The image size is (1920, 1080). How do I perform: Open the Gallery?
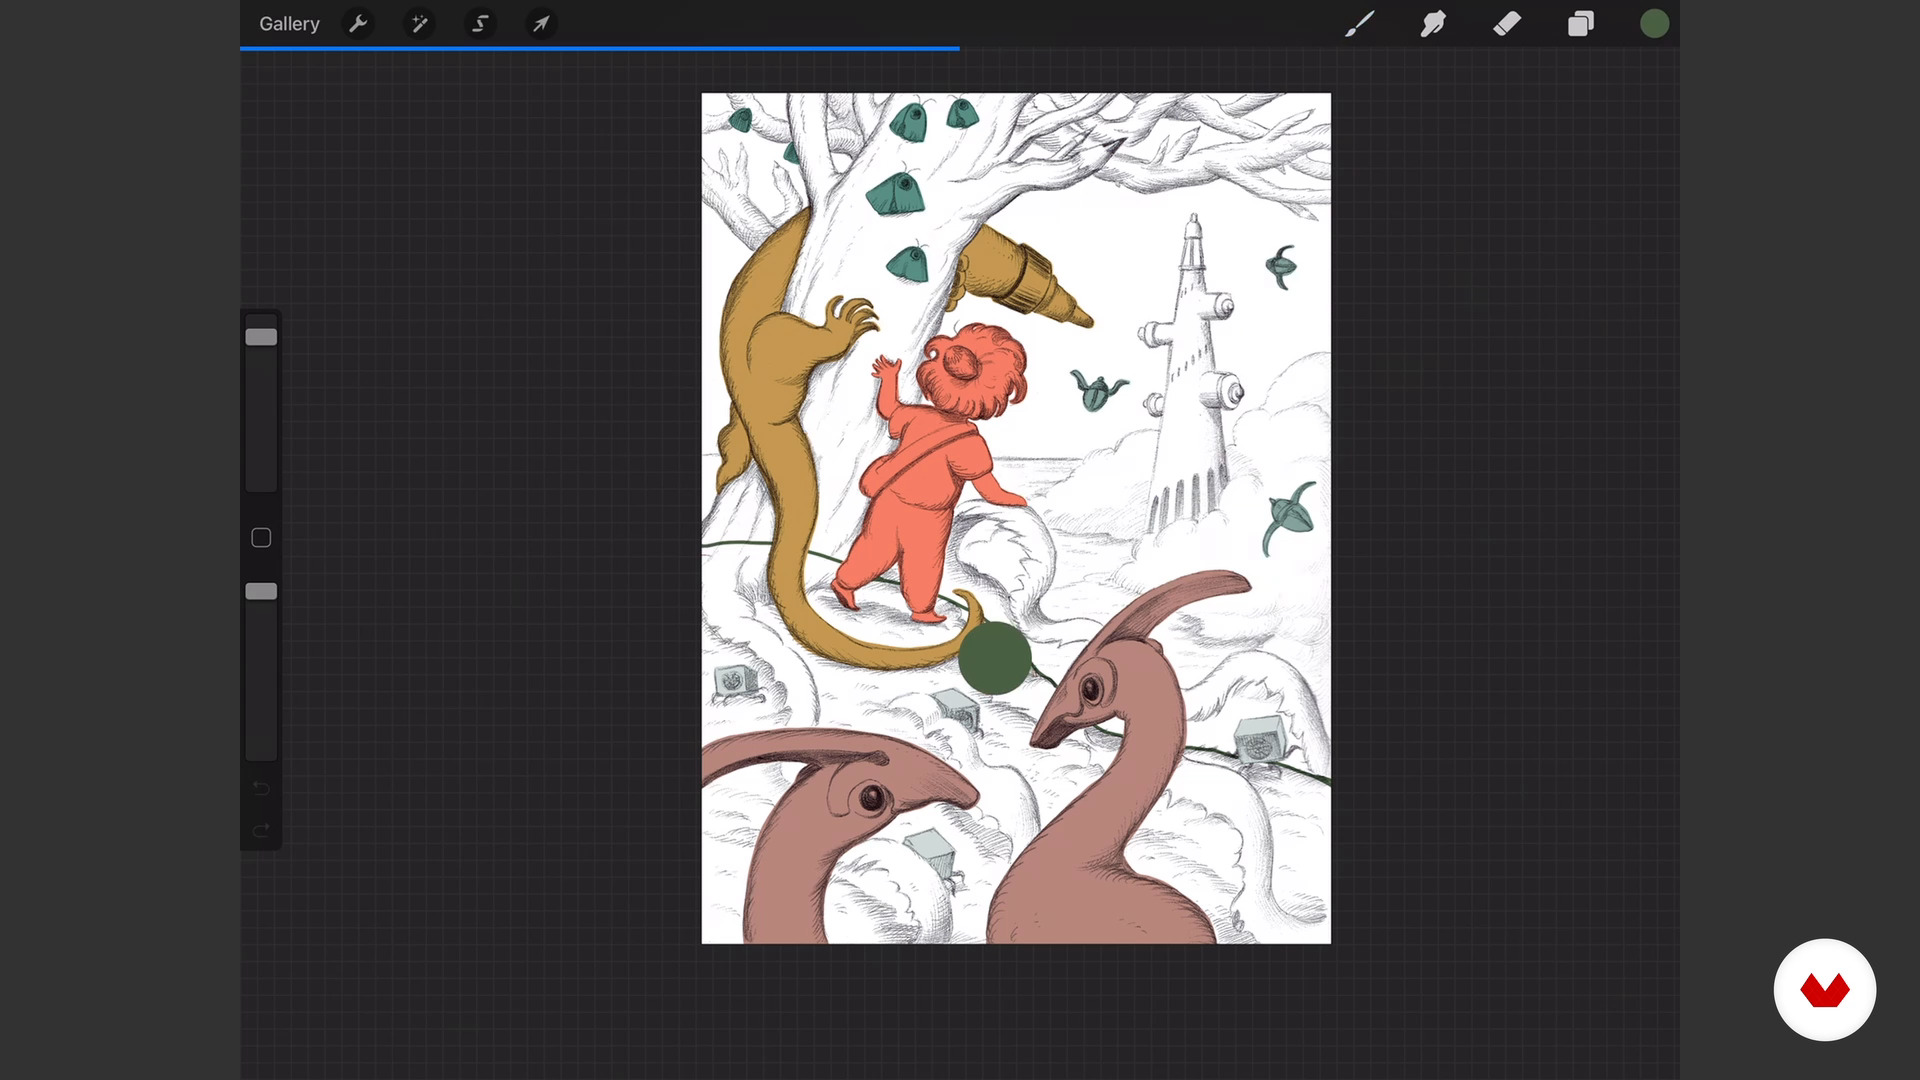coord(289,24)
